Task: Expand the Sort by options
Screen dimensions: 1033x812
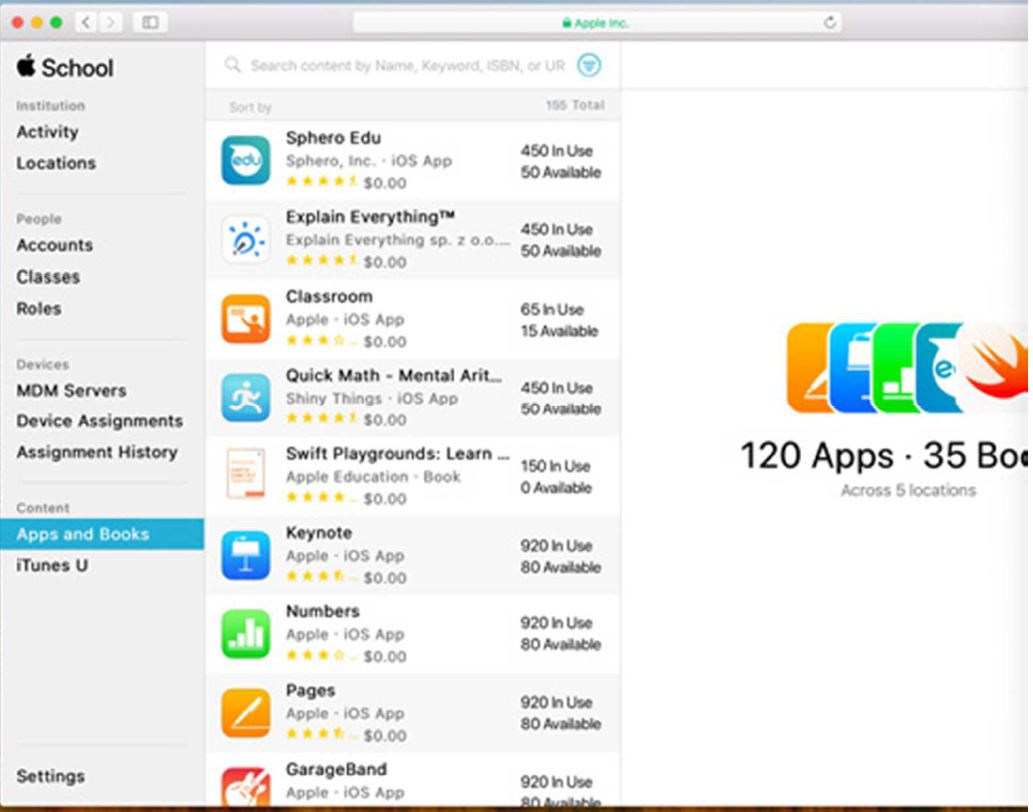Action: click(x=250, y=107)
